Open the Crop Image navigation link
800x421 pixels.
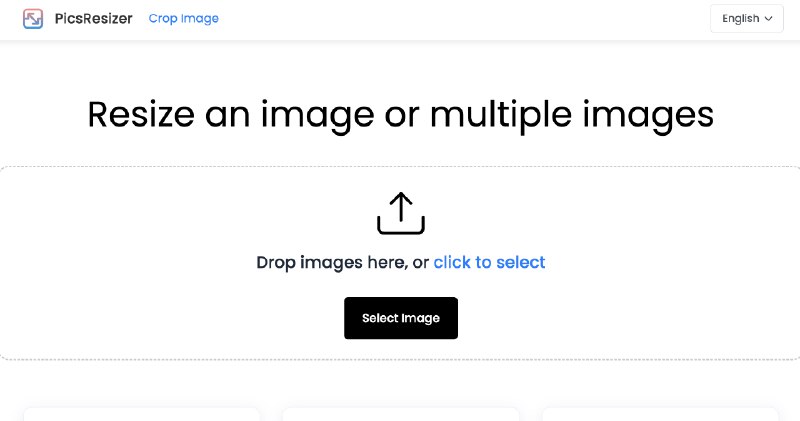[184, 19]
